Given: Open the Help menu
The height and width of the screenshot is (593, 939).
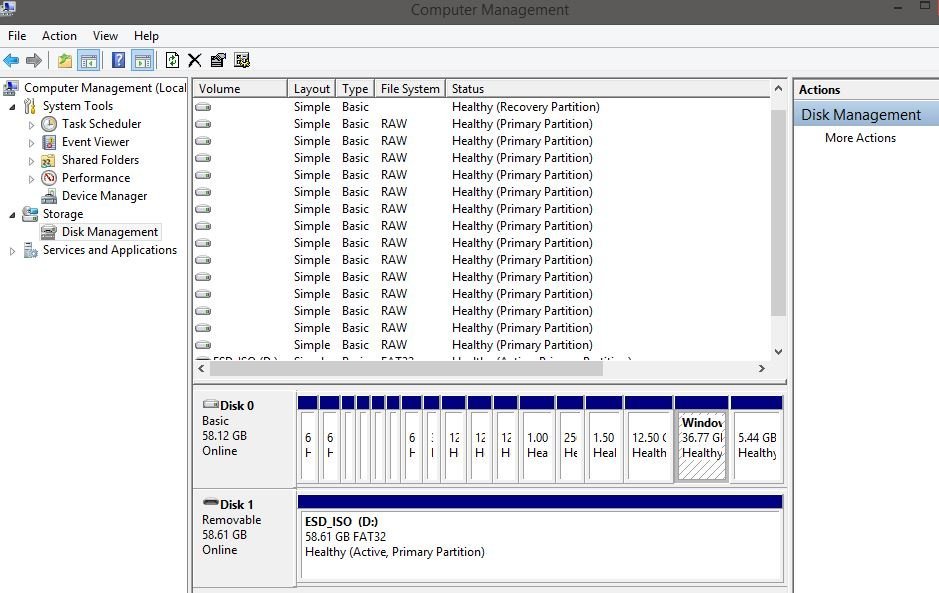Looking at the screenshot, I should (146, 36).
